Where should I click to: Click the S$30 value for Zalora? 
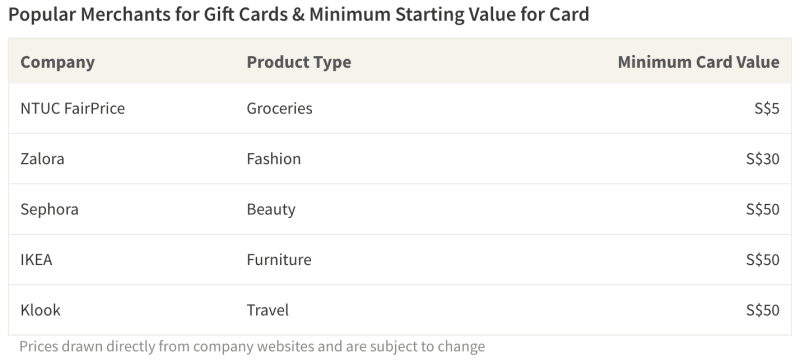coord(763,159)
